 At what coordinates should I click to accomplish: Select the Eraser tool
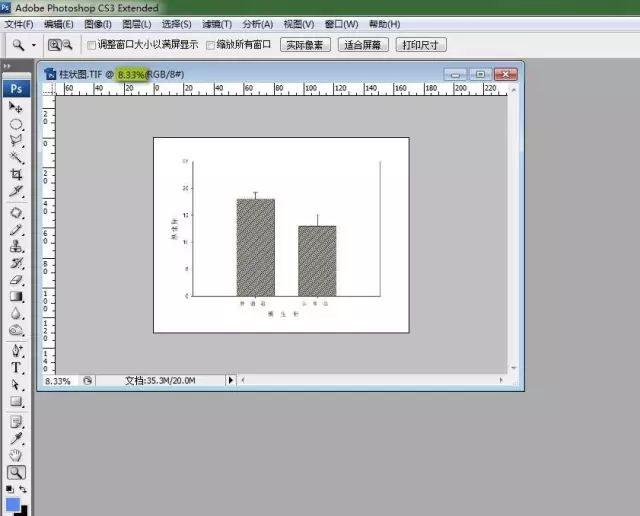(16, 280)
